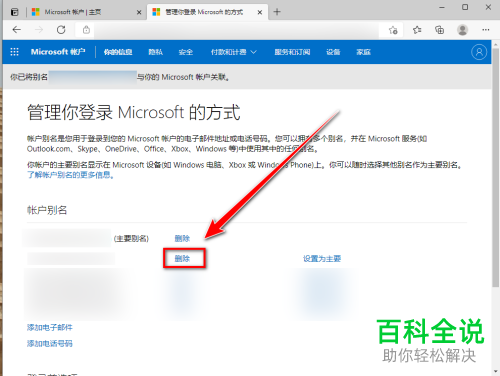Click the 帐户别名 section heading

(x=47, y=210)
